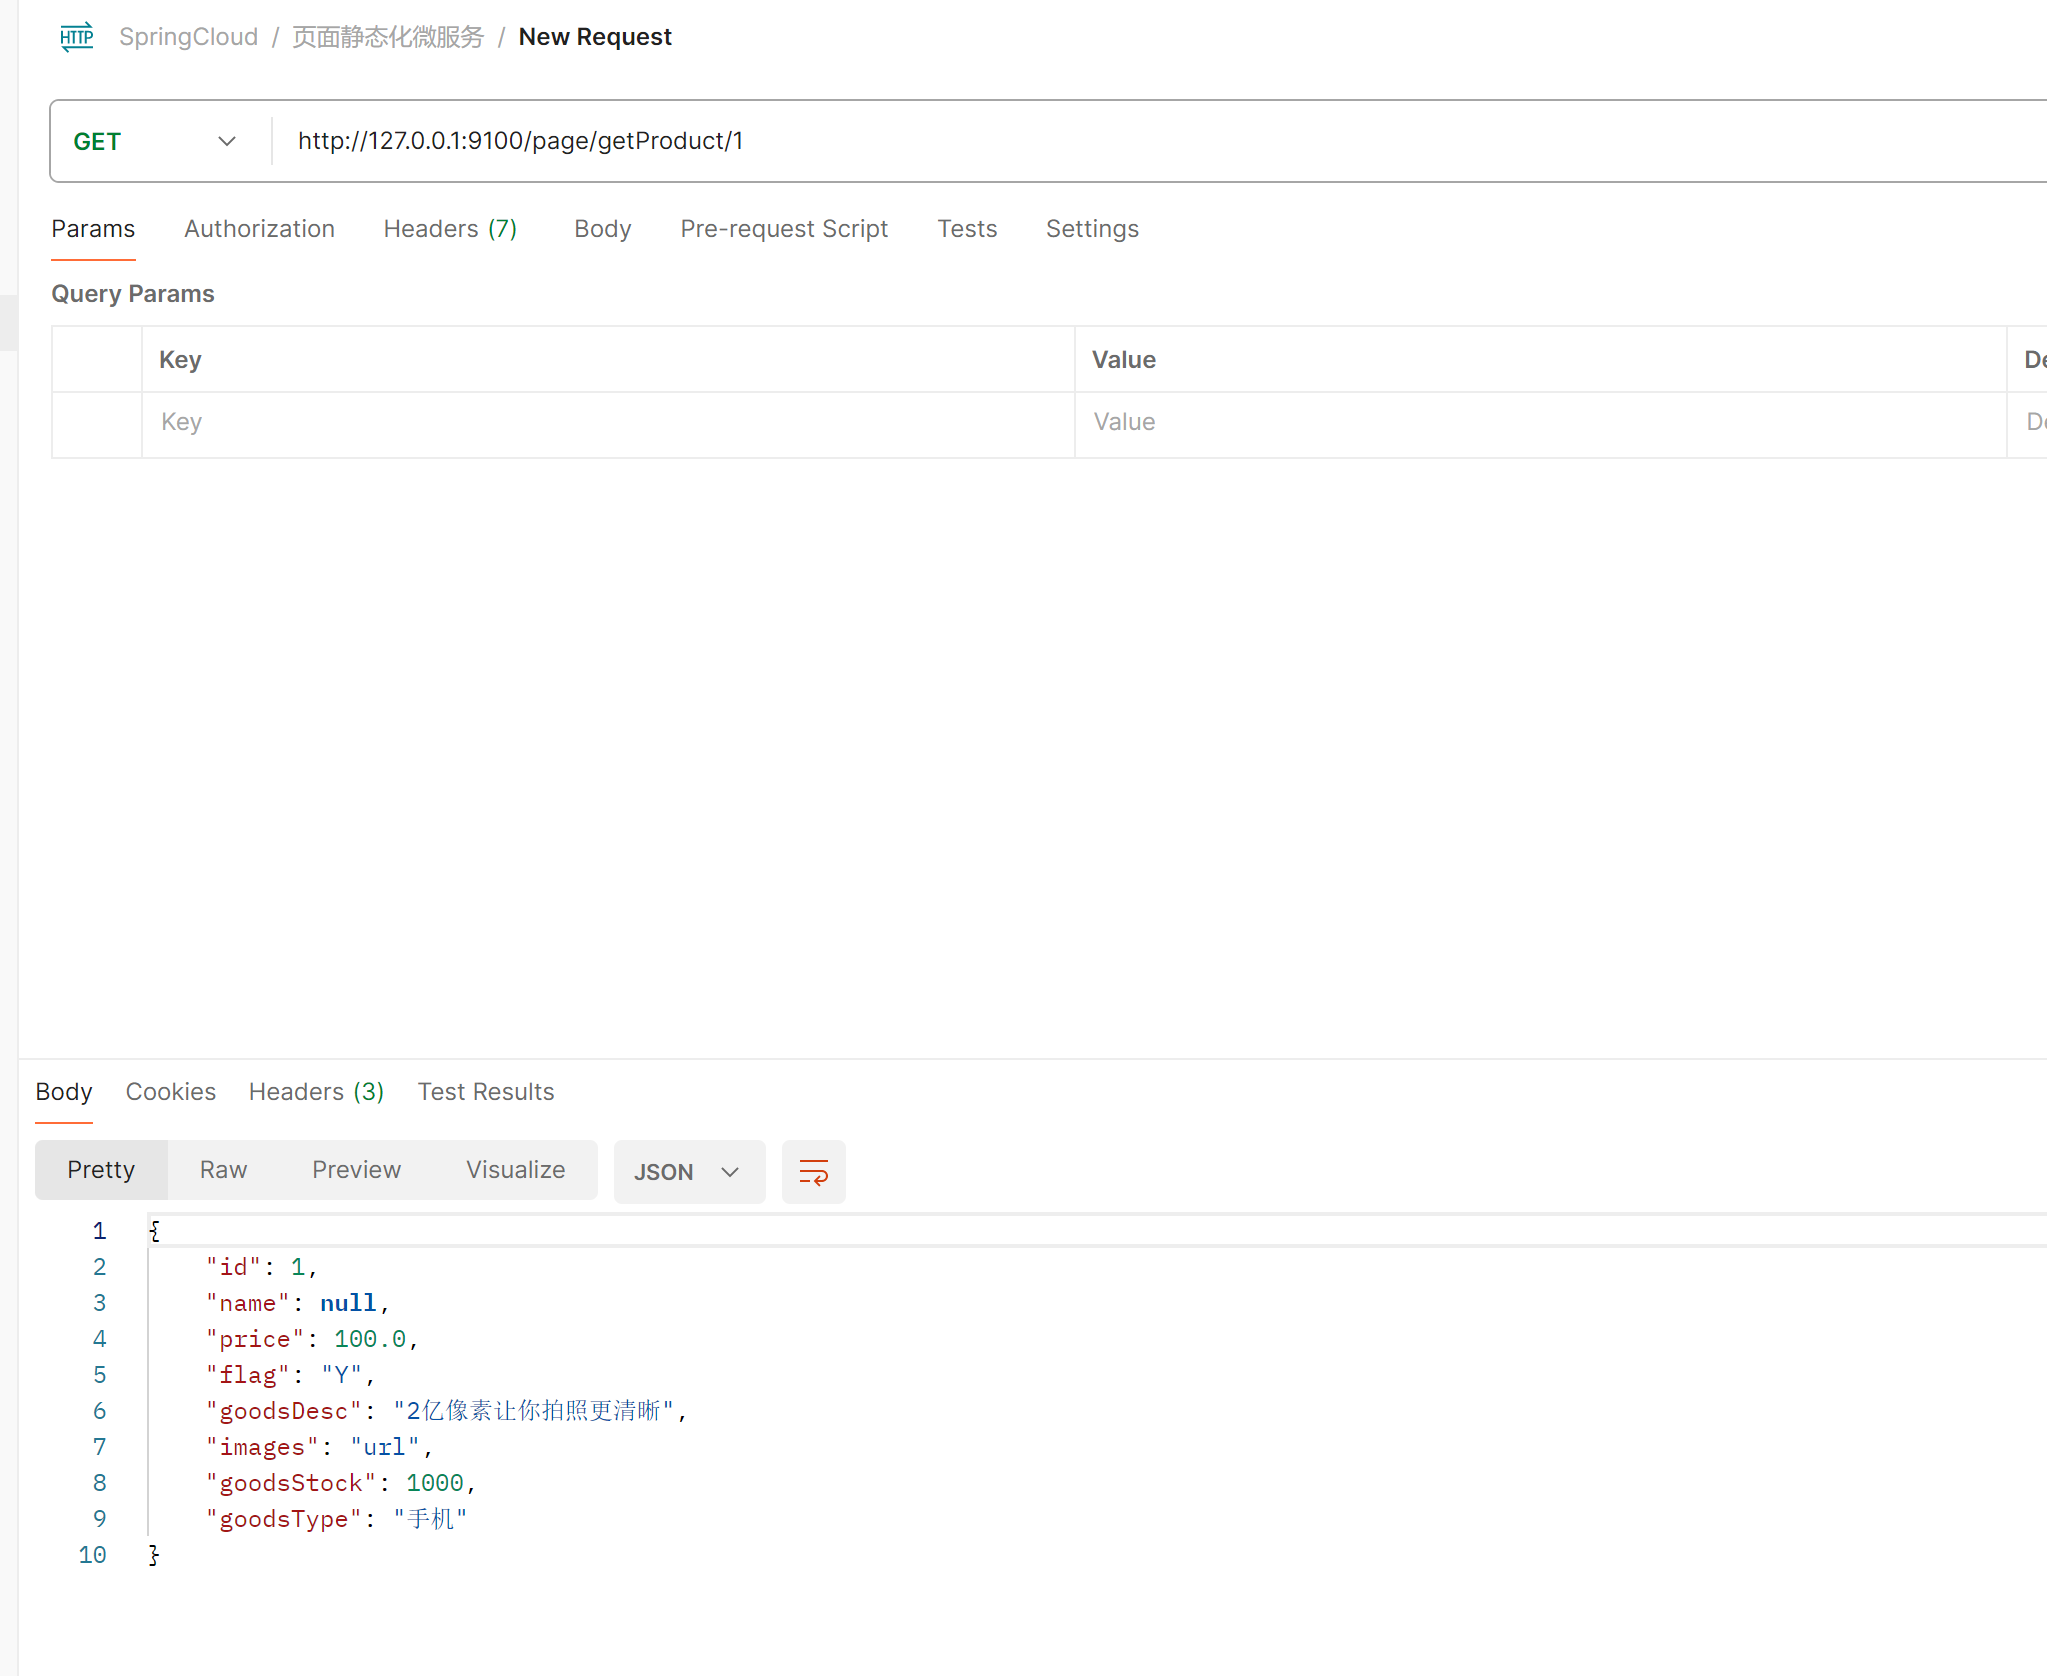The image size is (2047, 1676).
Task: Open the request Headers (7) tab
Action: pyautogui.click(x=451, y=229)
